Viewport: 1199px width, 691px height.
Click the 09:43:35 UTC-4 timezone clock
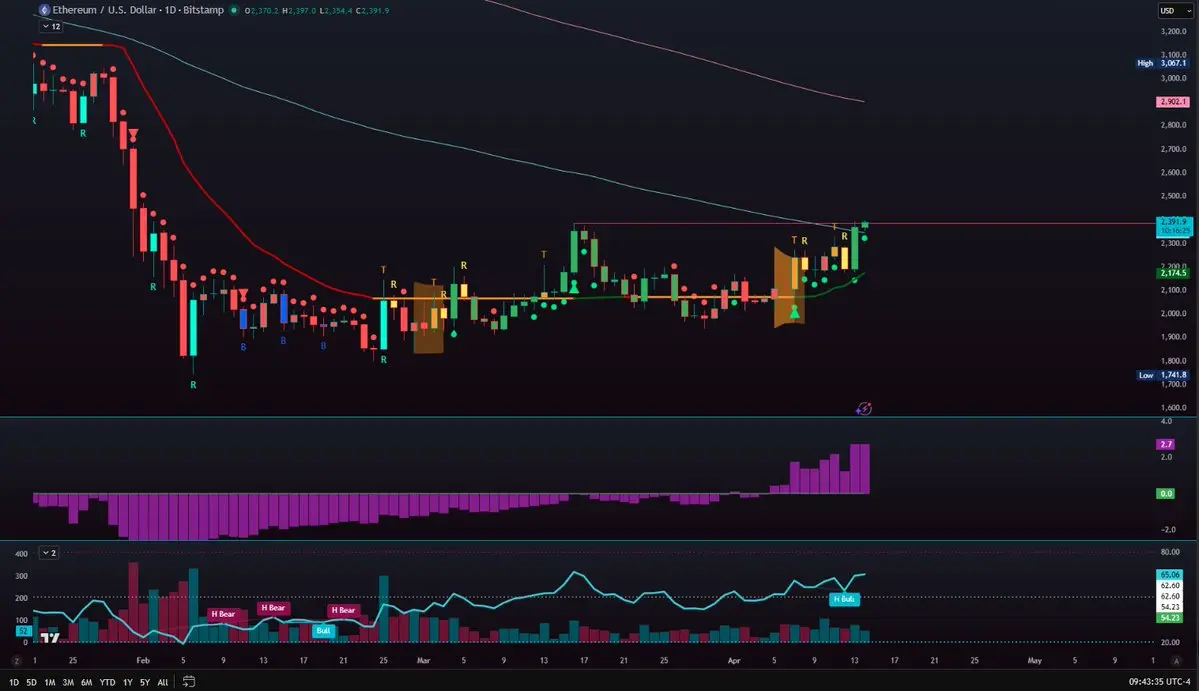pyautogui.click(x=1159, y=682)
